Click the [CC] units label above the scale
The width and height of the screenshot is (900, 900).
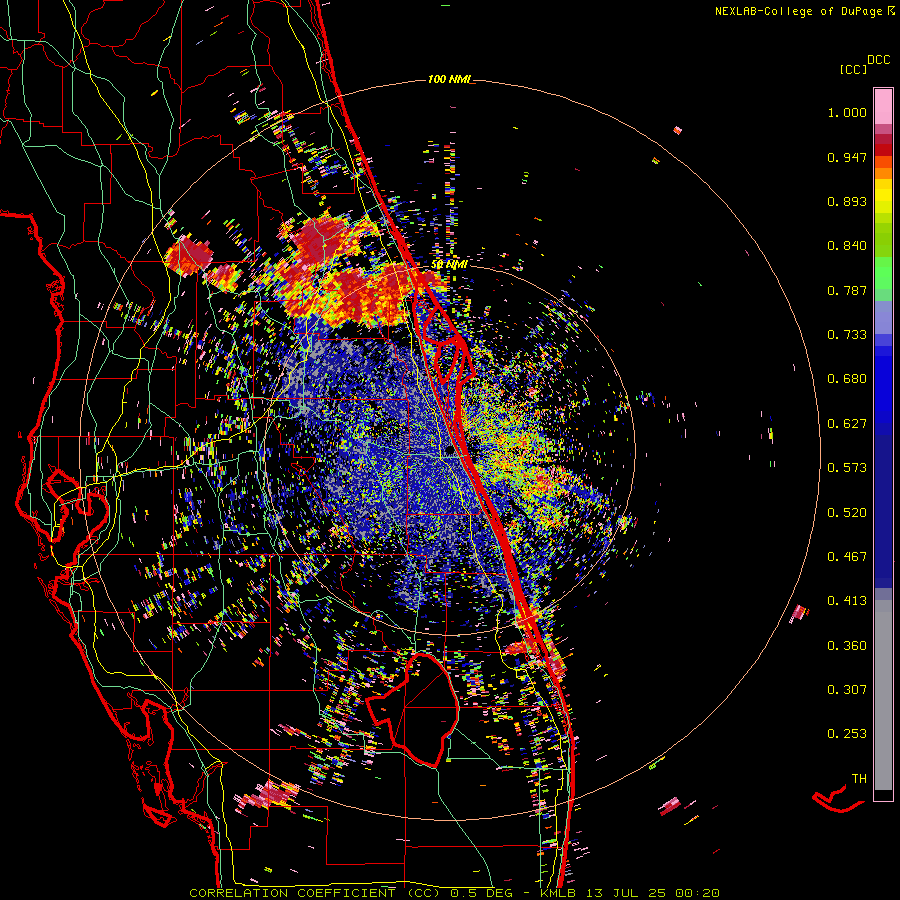[x=853, y=69]
